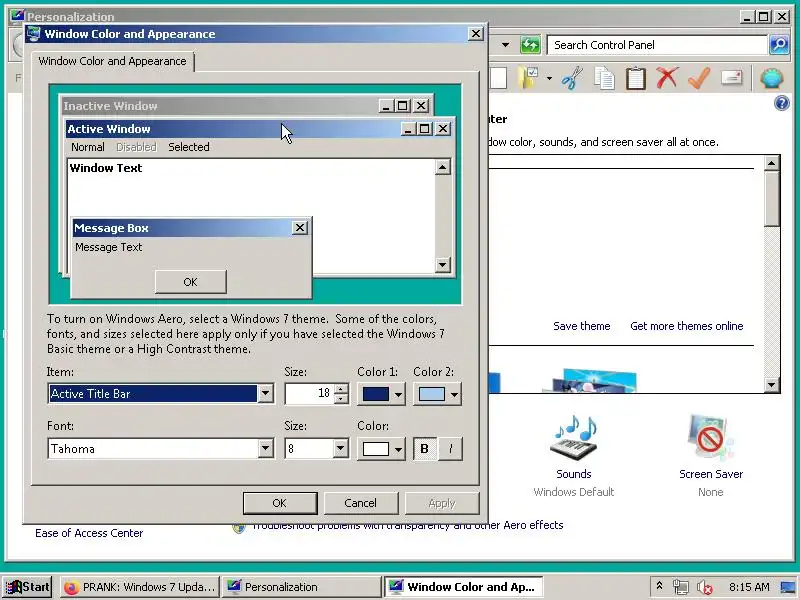Click the folder options toolbar icon

click(528, 78)
